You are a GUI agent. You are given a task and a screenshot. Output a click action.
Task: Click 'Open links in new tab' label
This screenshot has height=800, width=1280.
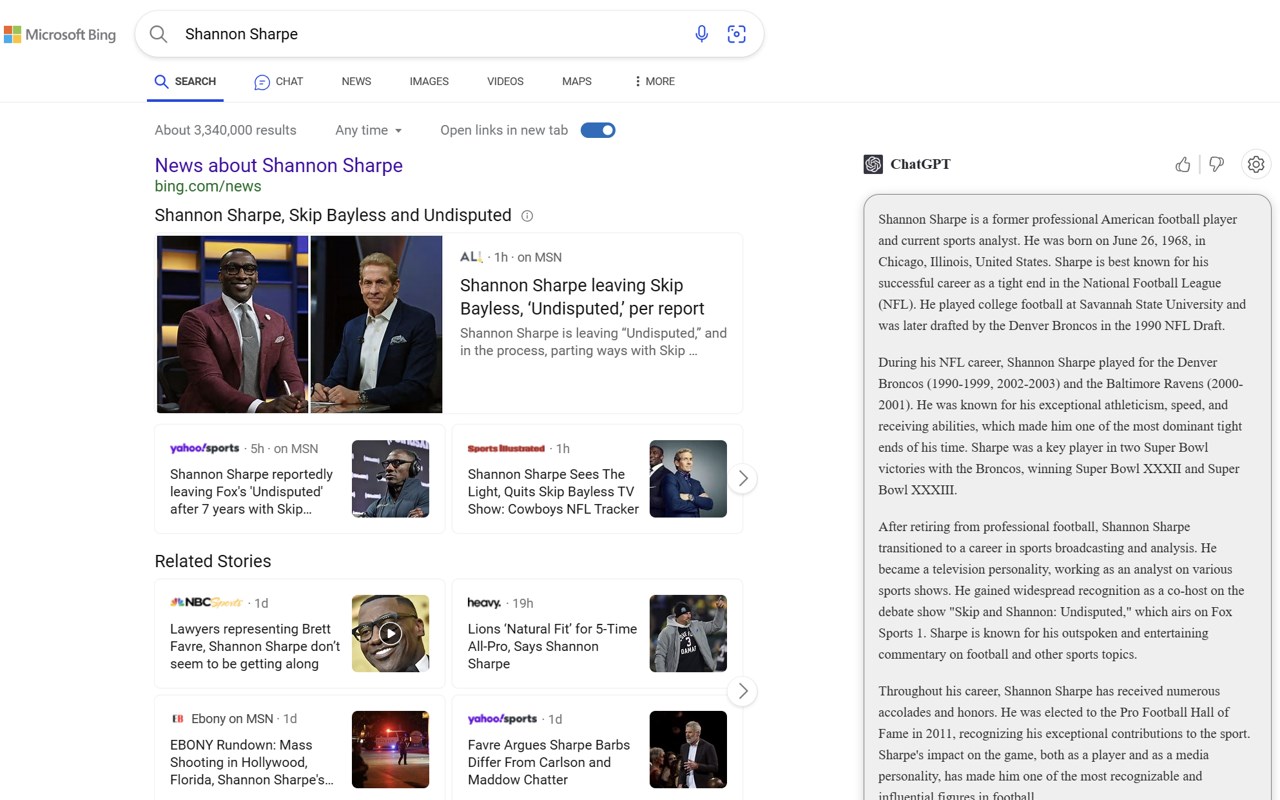pyautogui.click(x=504, y=130)
